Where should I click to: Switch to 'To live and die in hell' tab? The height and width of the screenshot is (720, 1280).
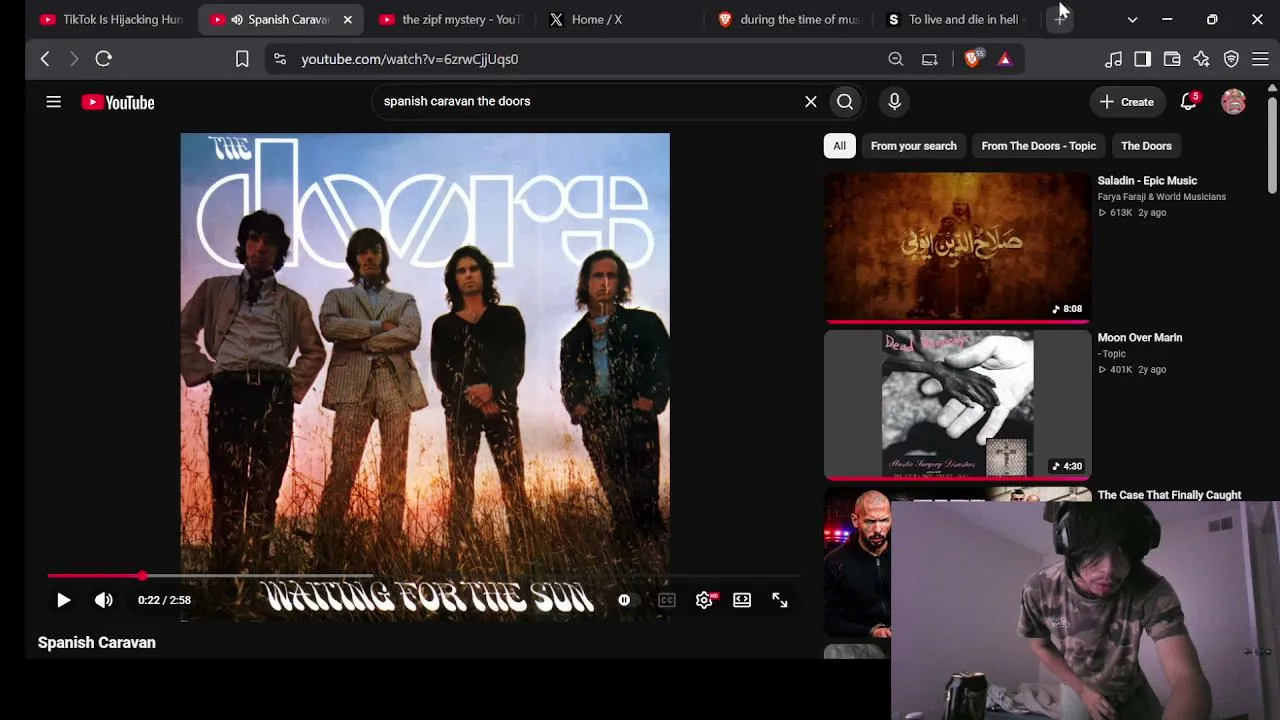[958, 19]
